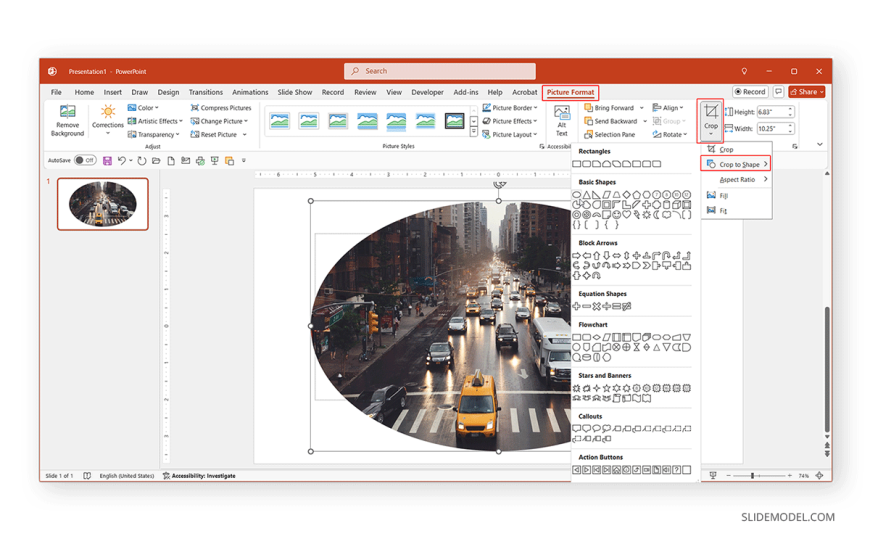Choose the plus sign under Equation Shapes

pyautogui.click(x=576, y=306)
